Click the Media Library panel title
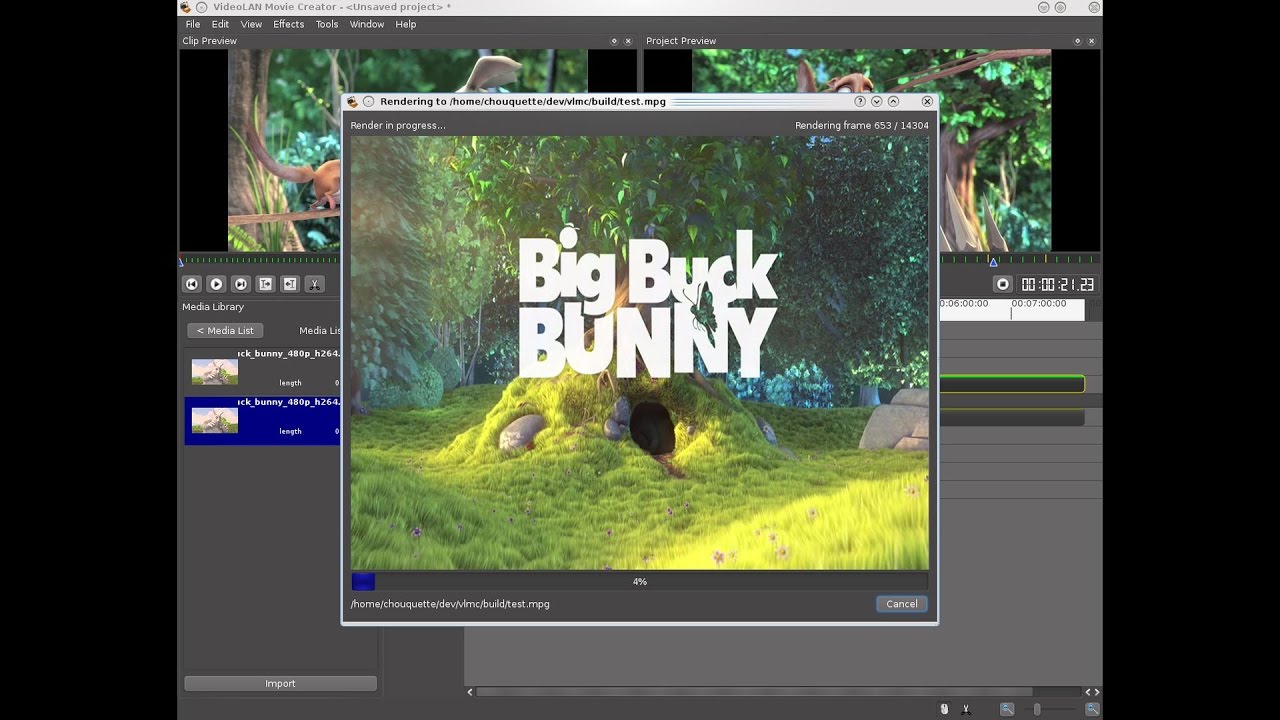The image size is (1280, 720). click(213, 307)
